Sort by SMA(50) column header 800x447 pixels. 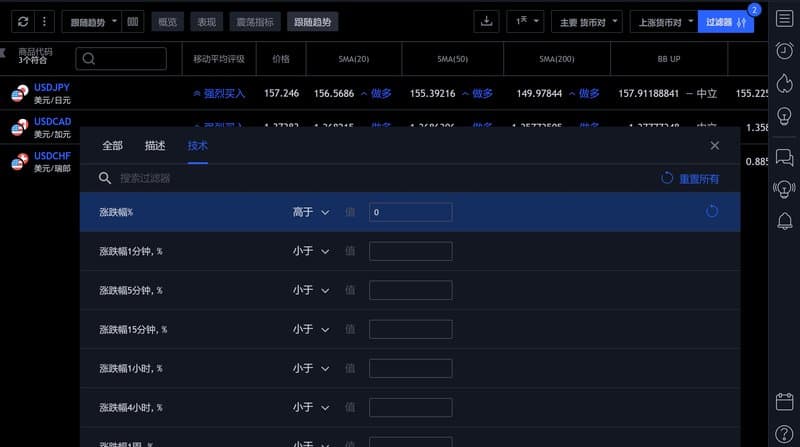(453, 59)
